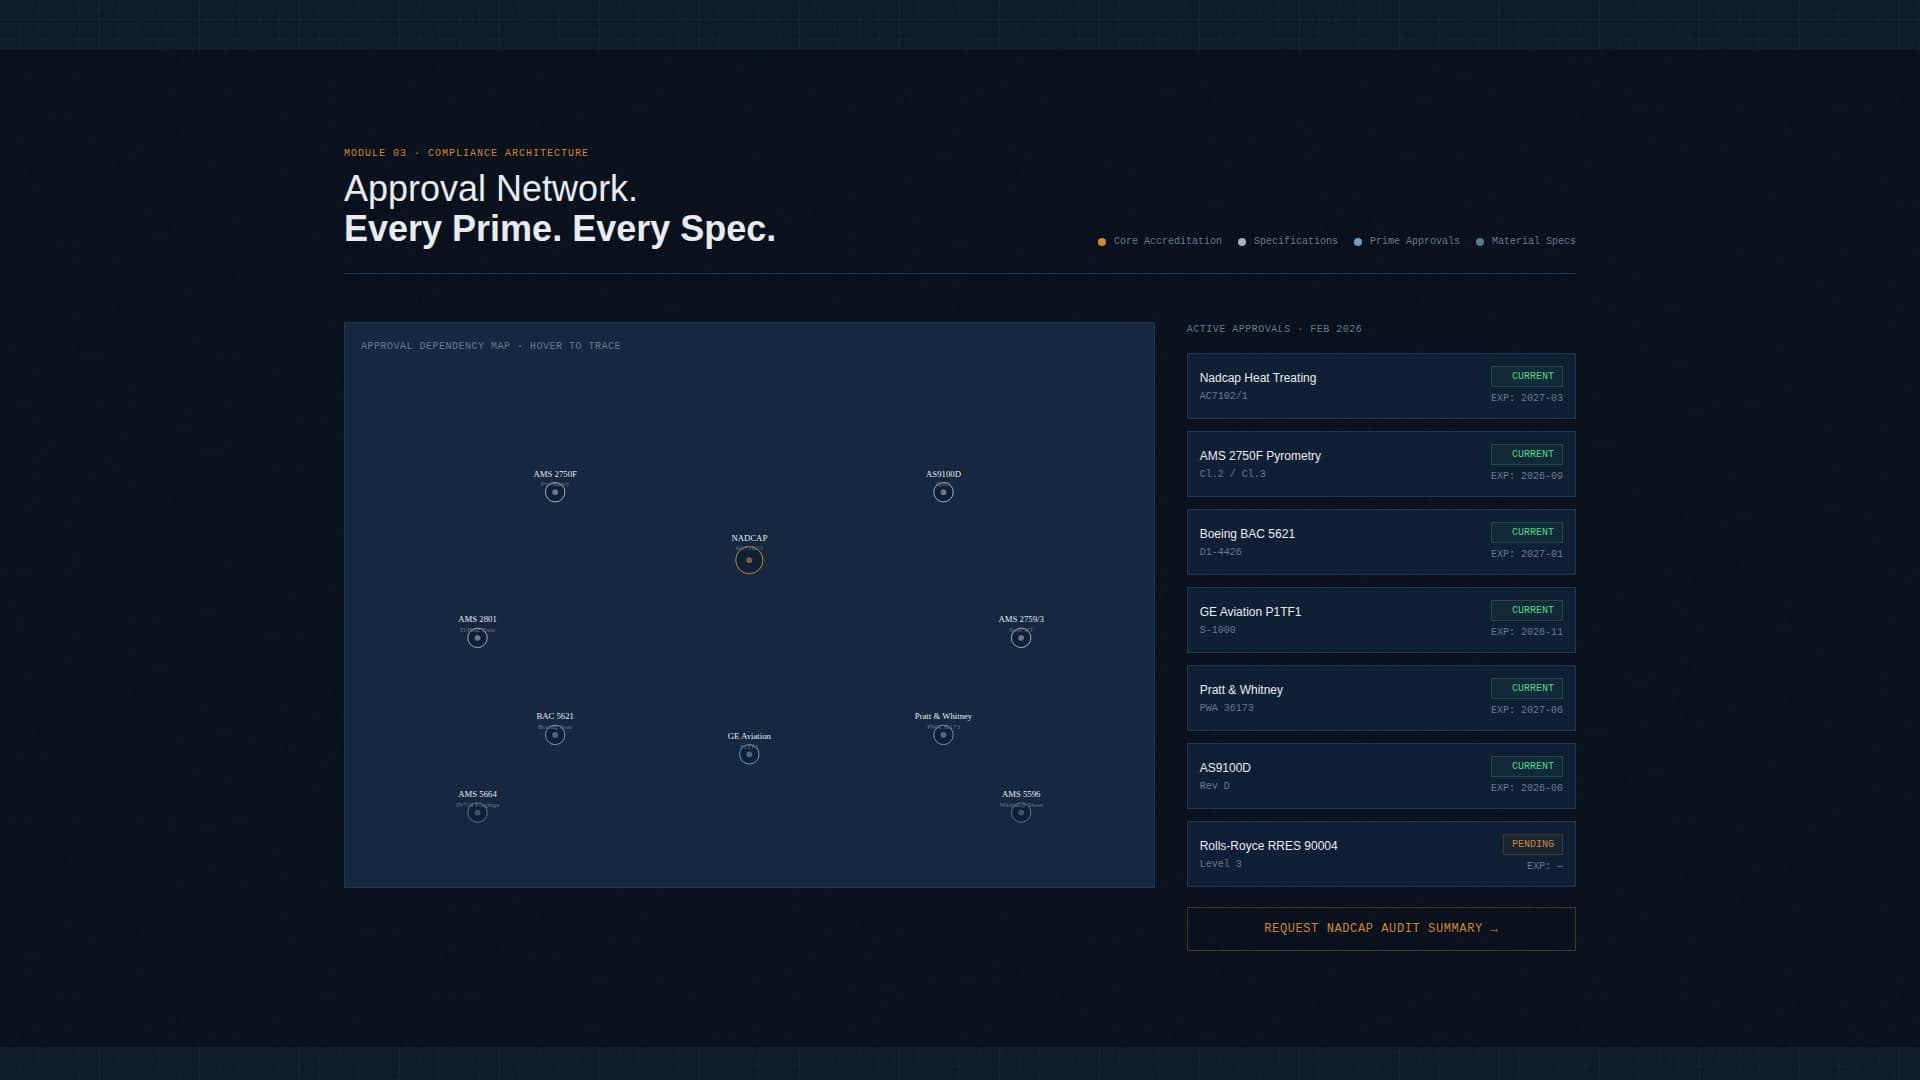Click the BAC 5621 node on the map
Viewport: 1920px width, 1080px height.
point(554,734)
